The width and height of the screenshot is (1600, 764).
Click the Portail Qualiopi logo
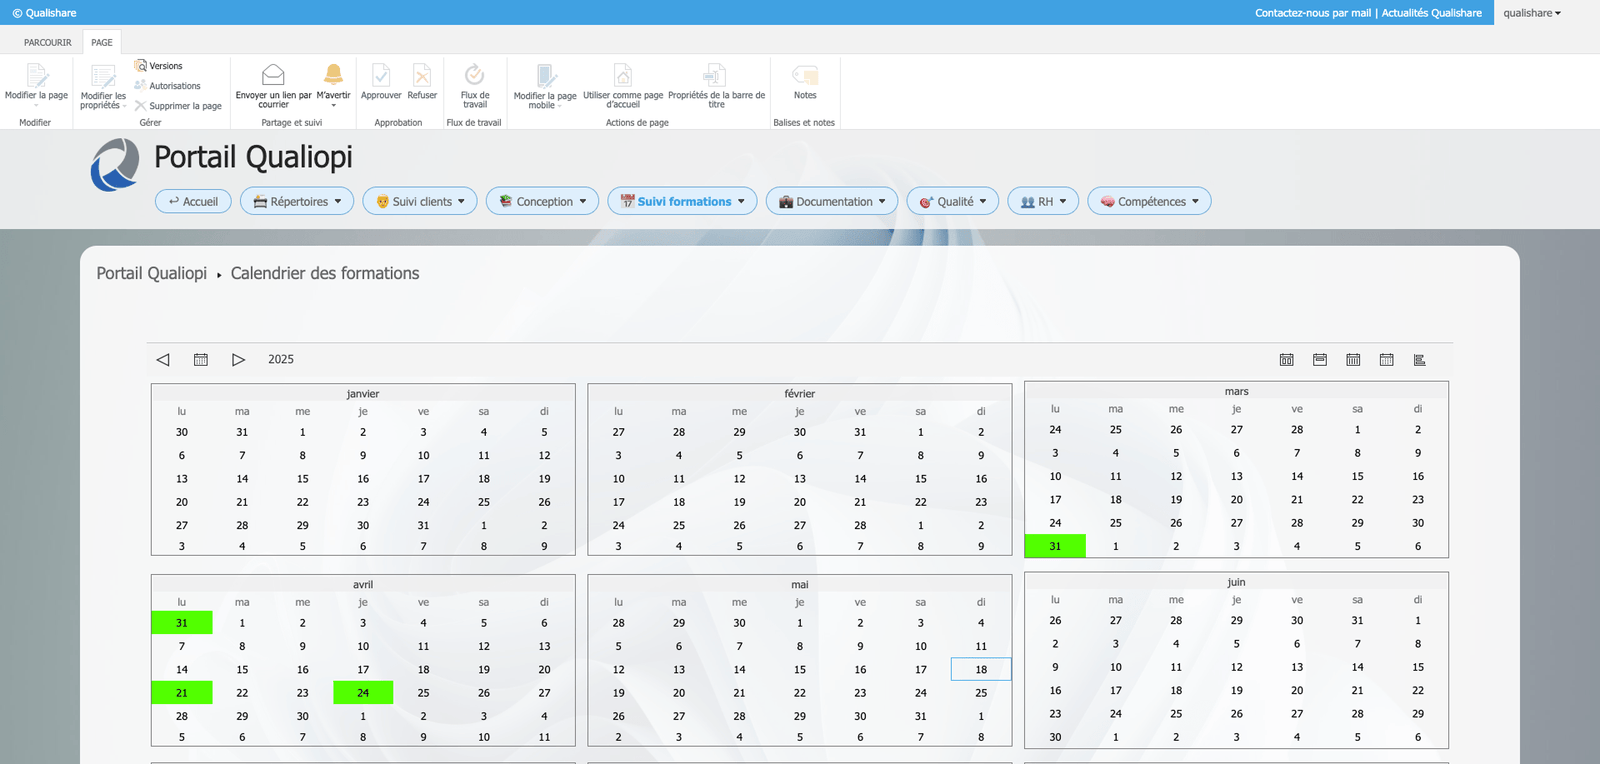coord(116,165)
